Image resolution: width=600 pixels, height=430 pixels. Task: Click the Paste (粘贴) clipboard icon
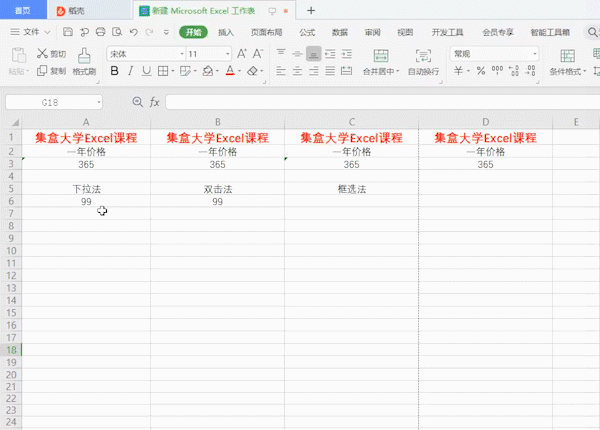pos(18,55)
